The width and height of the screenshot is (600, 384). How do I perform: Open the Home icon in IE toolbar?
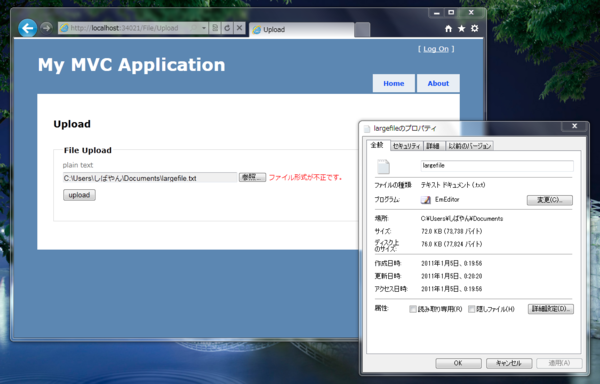(x=448, y=29)
